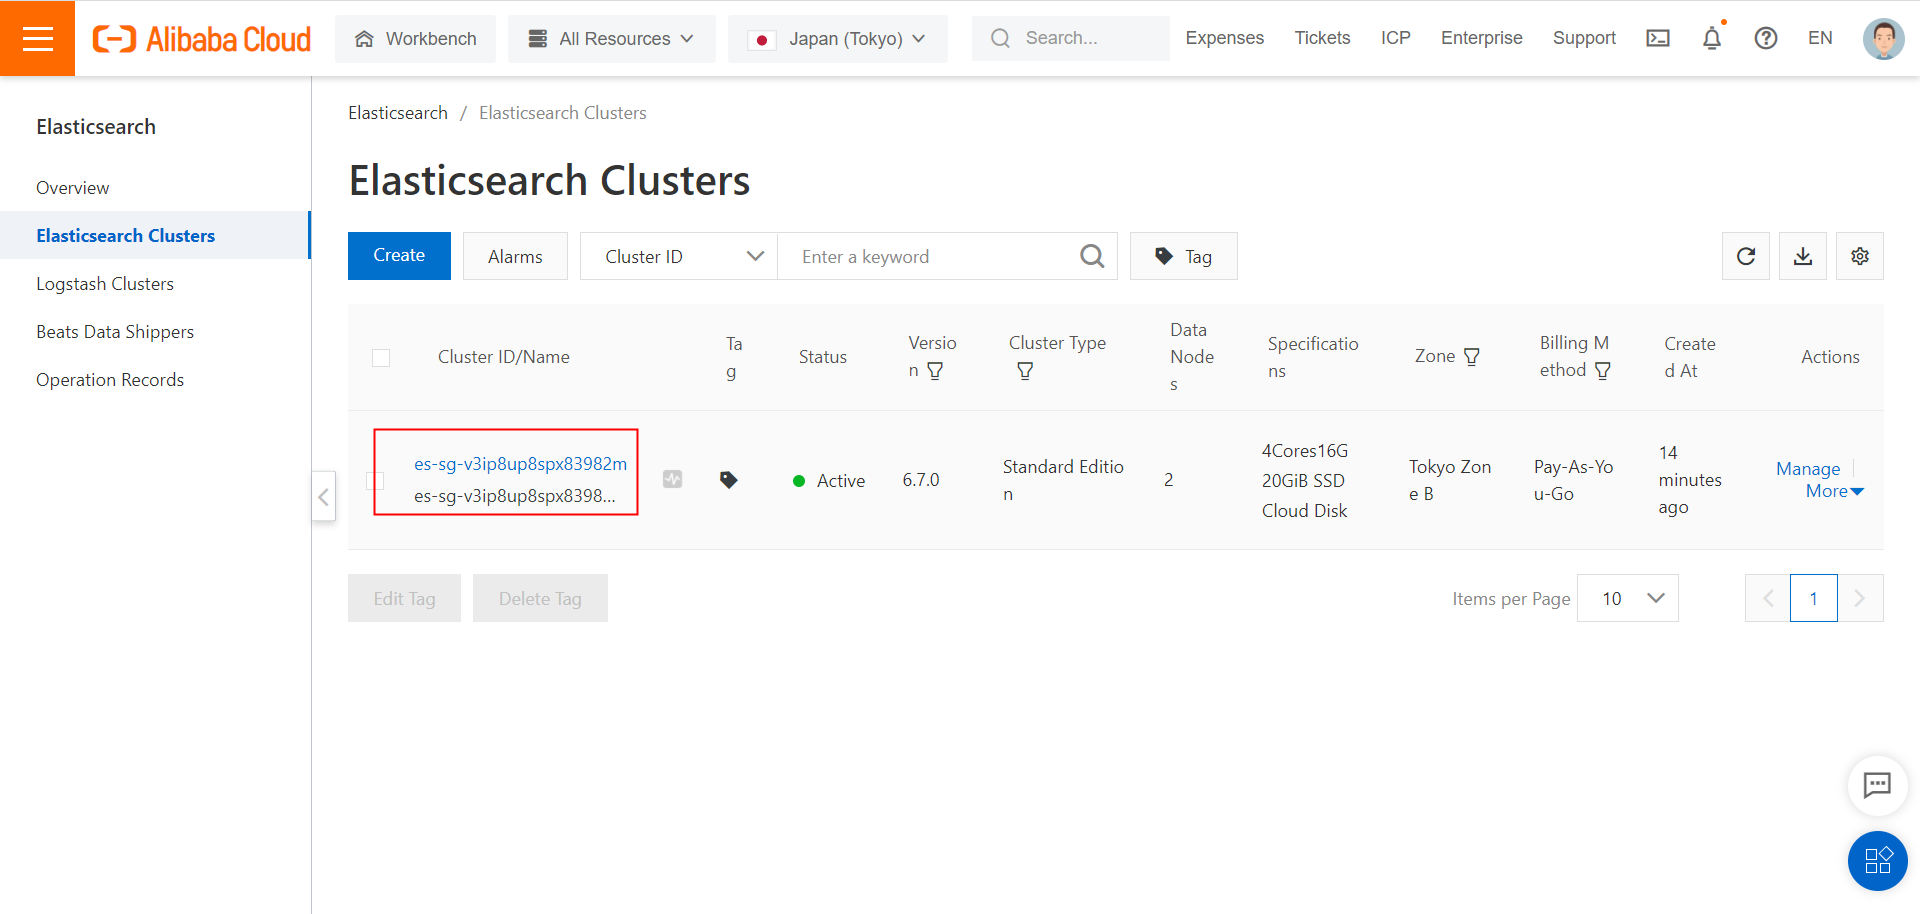Click the top Search field
The height and width of the screenshot is (914, 1920).
1070,38
